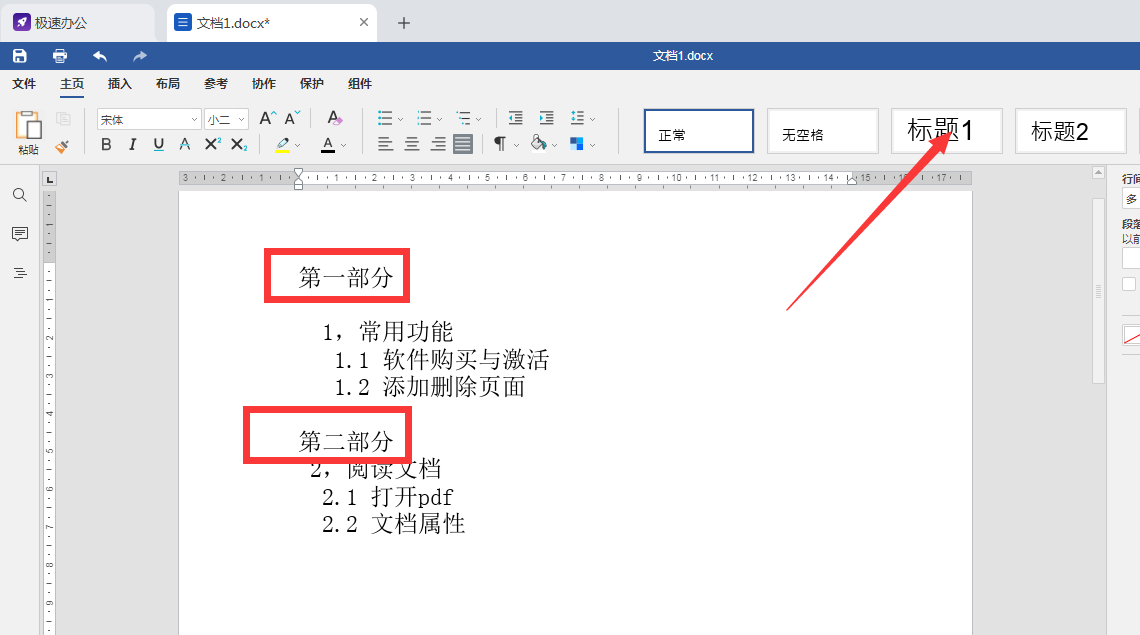Expand multilevel list style arrow
The image size is (1140, 635).
click(478, 119)
